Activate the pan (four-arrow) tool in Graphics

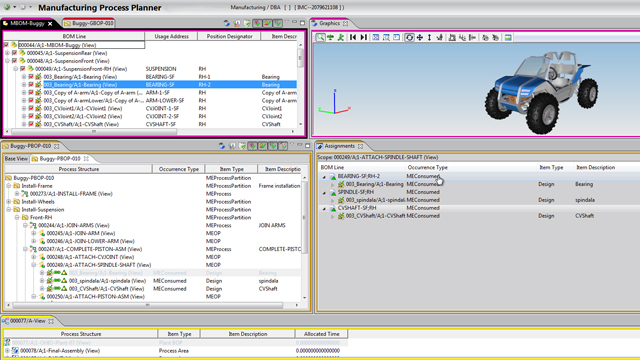click(x=420, y=38)
